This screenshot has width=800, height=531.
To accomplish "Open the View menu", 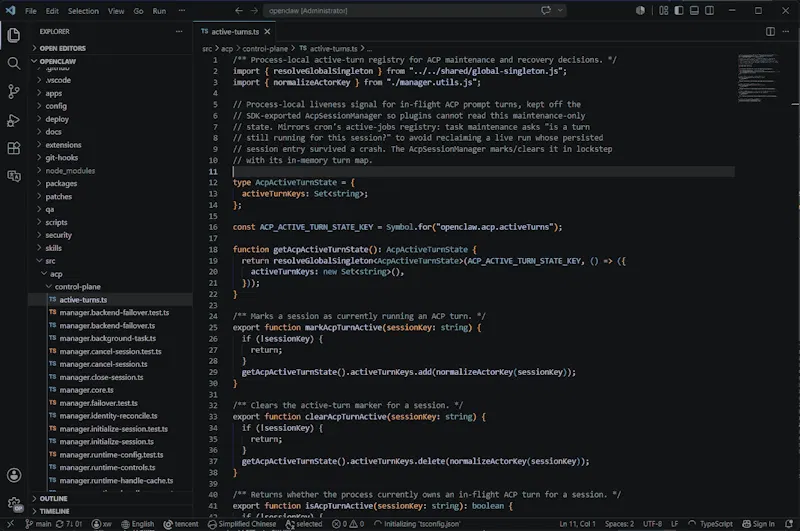I will [x=116, y=11].
